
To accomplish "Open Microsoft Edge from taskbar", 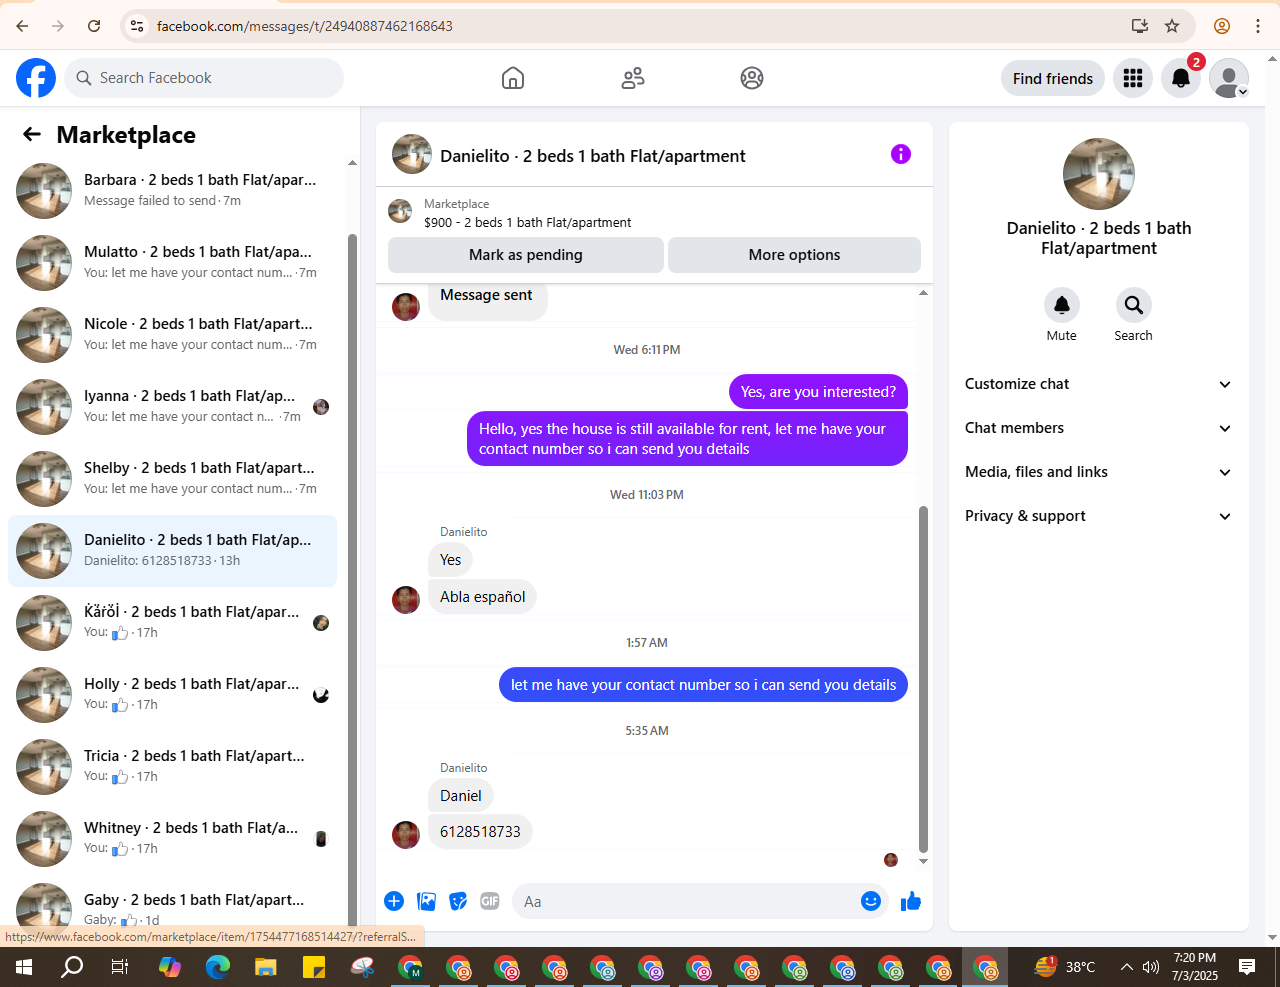I will coord(217,967).
